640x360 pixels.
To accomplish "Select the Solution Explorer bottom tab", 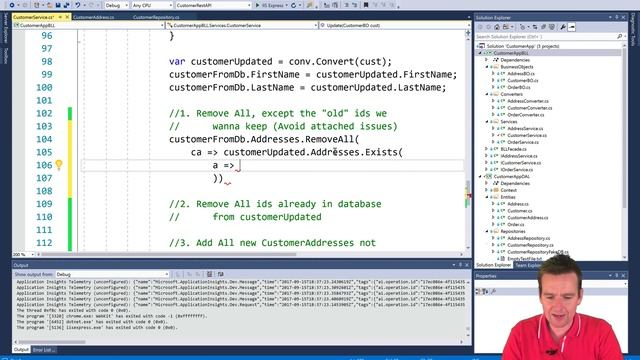I will point(493,265).
